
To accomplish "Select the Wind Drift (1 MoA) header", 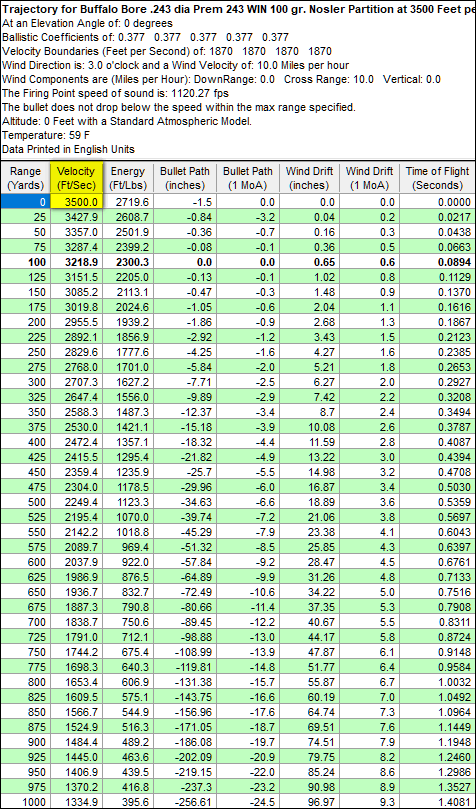I will (x=369, y=178).
